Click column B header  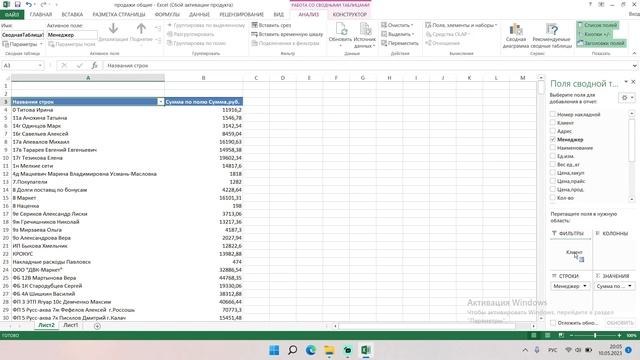[x=203, y=78]
